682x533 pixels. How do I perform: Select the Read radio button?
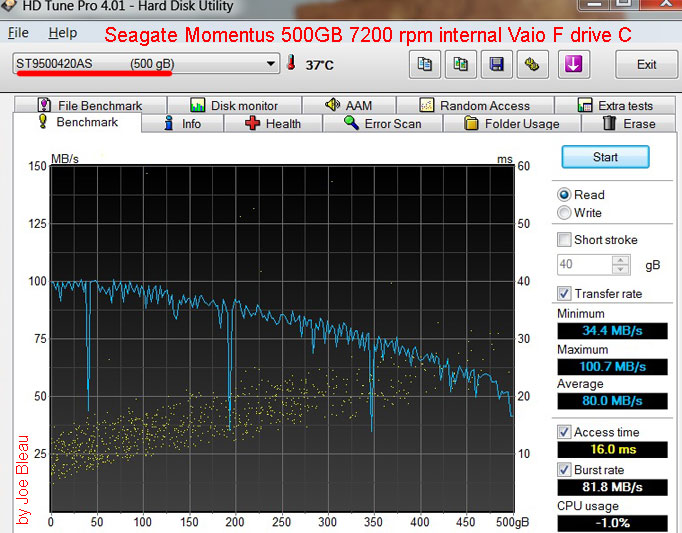click(x=564, y=194)
